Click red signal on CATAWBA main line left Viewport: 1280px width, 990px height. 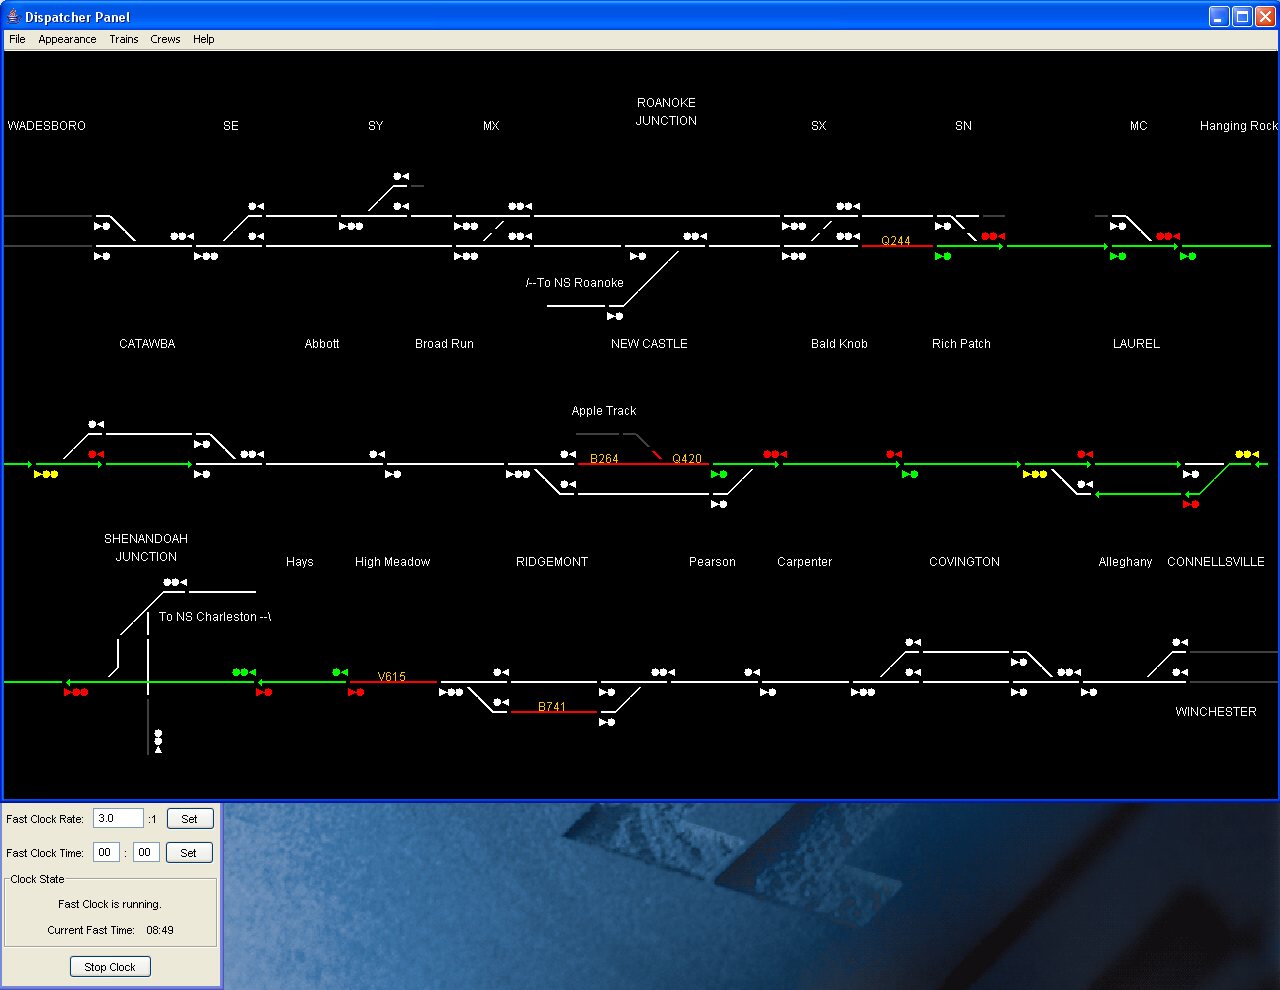click(x=96, y=454)
